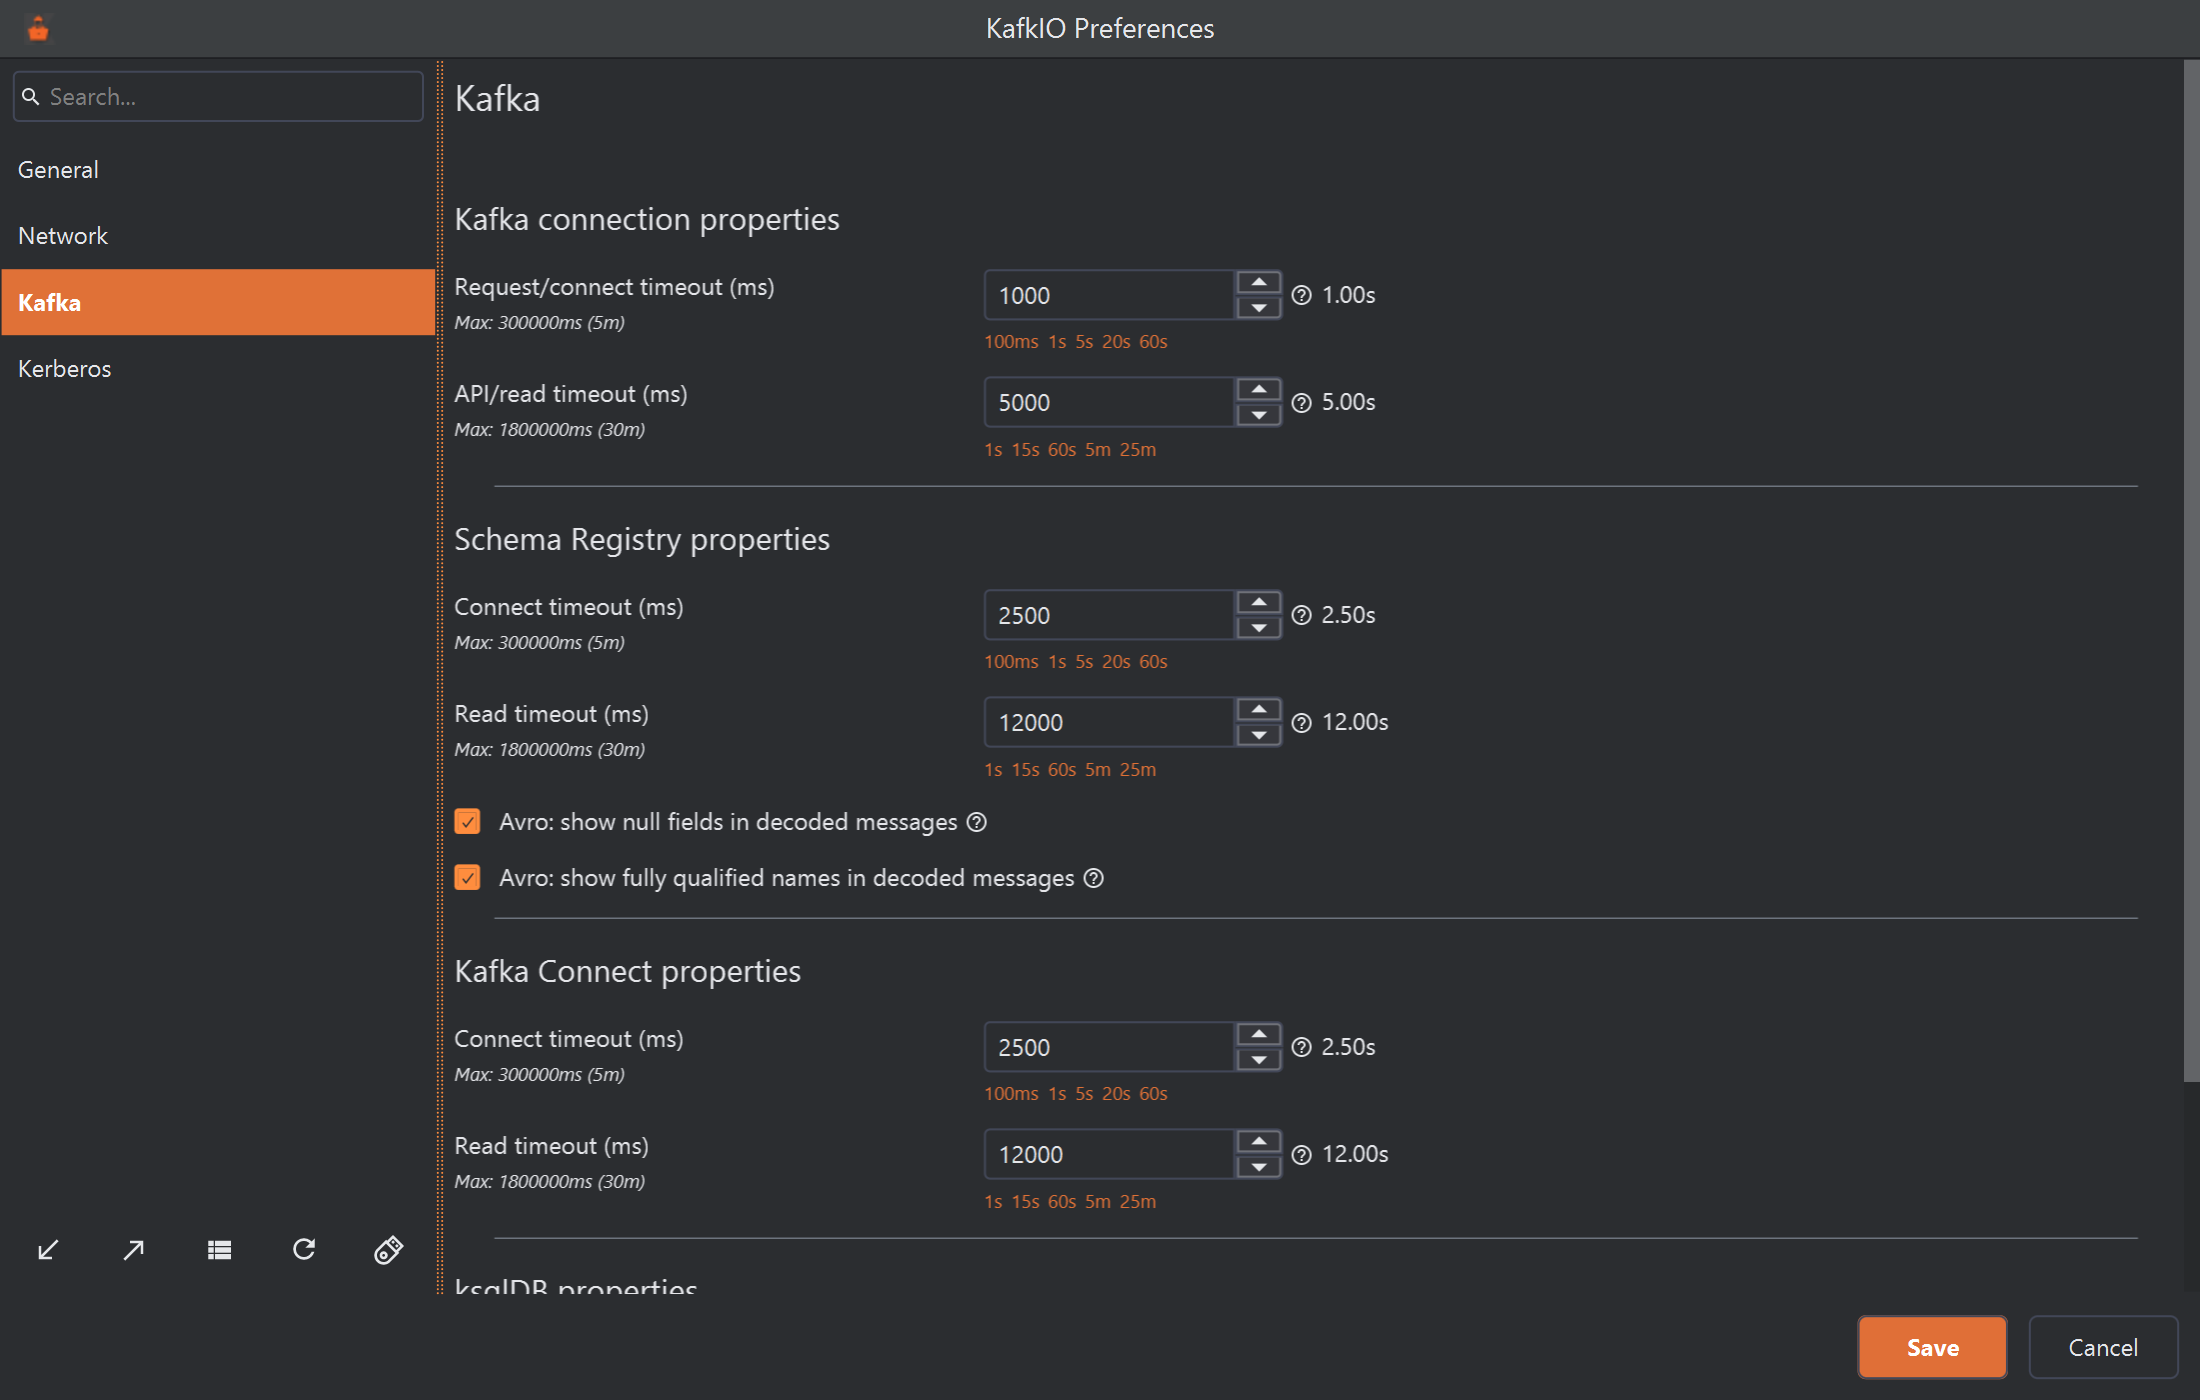Screen dimensions: 2200x1400
Task: Click help icon beside Kafka Connect Connect timeout
Action: (x=1301, y=1047)
